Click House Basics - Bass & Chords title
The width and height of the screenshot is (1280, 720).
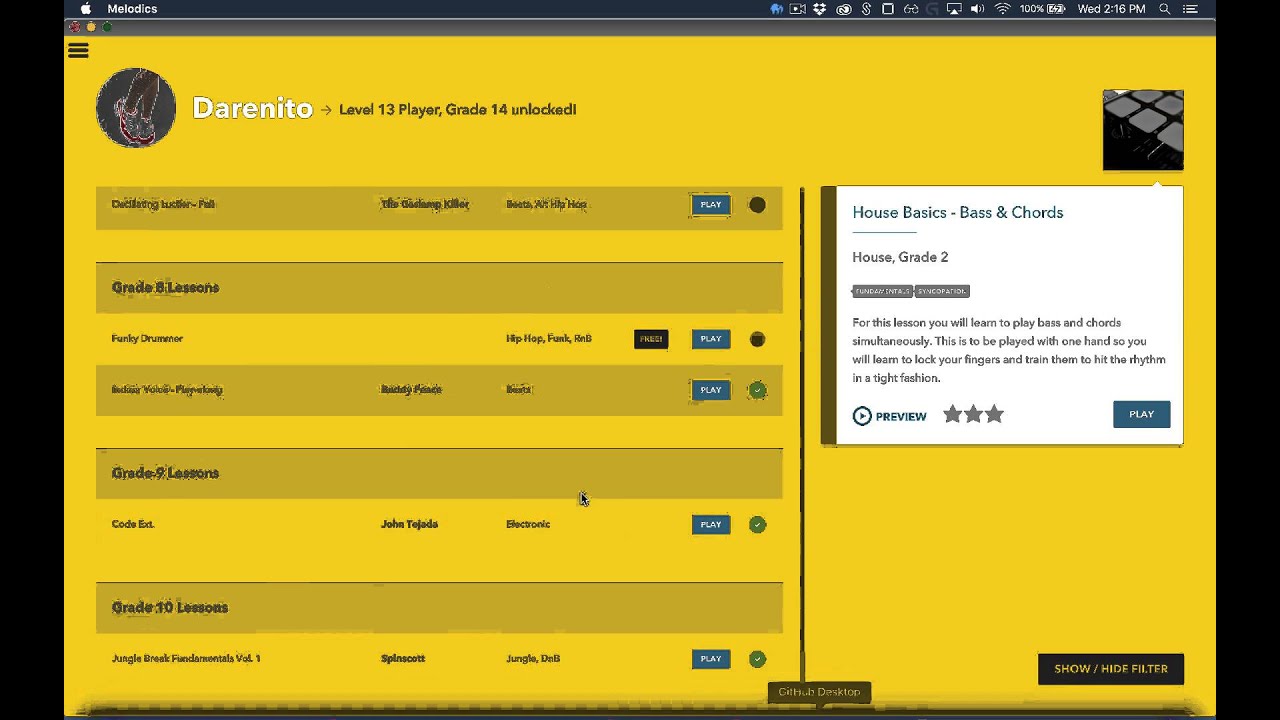(x=958, y=213)
